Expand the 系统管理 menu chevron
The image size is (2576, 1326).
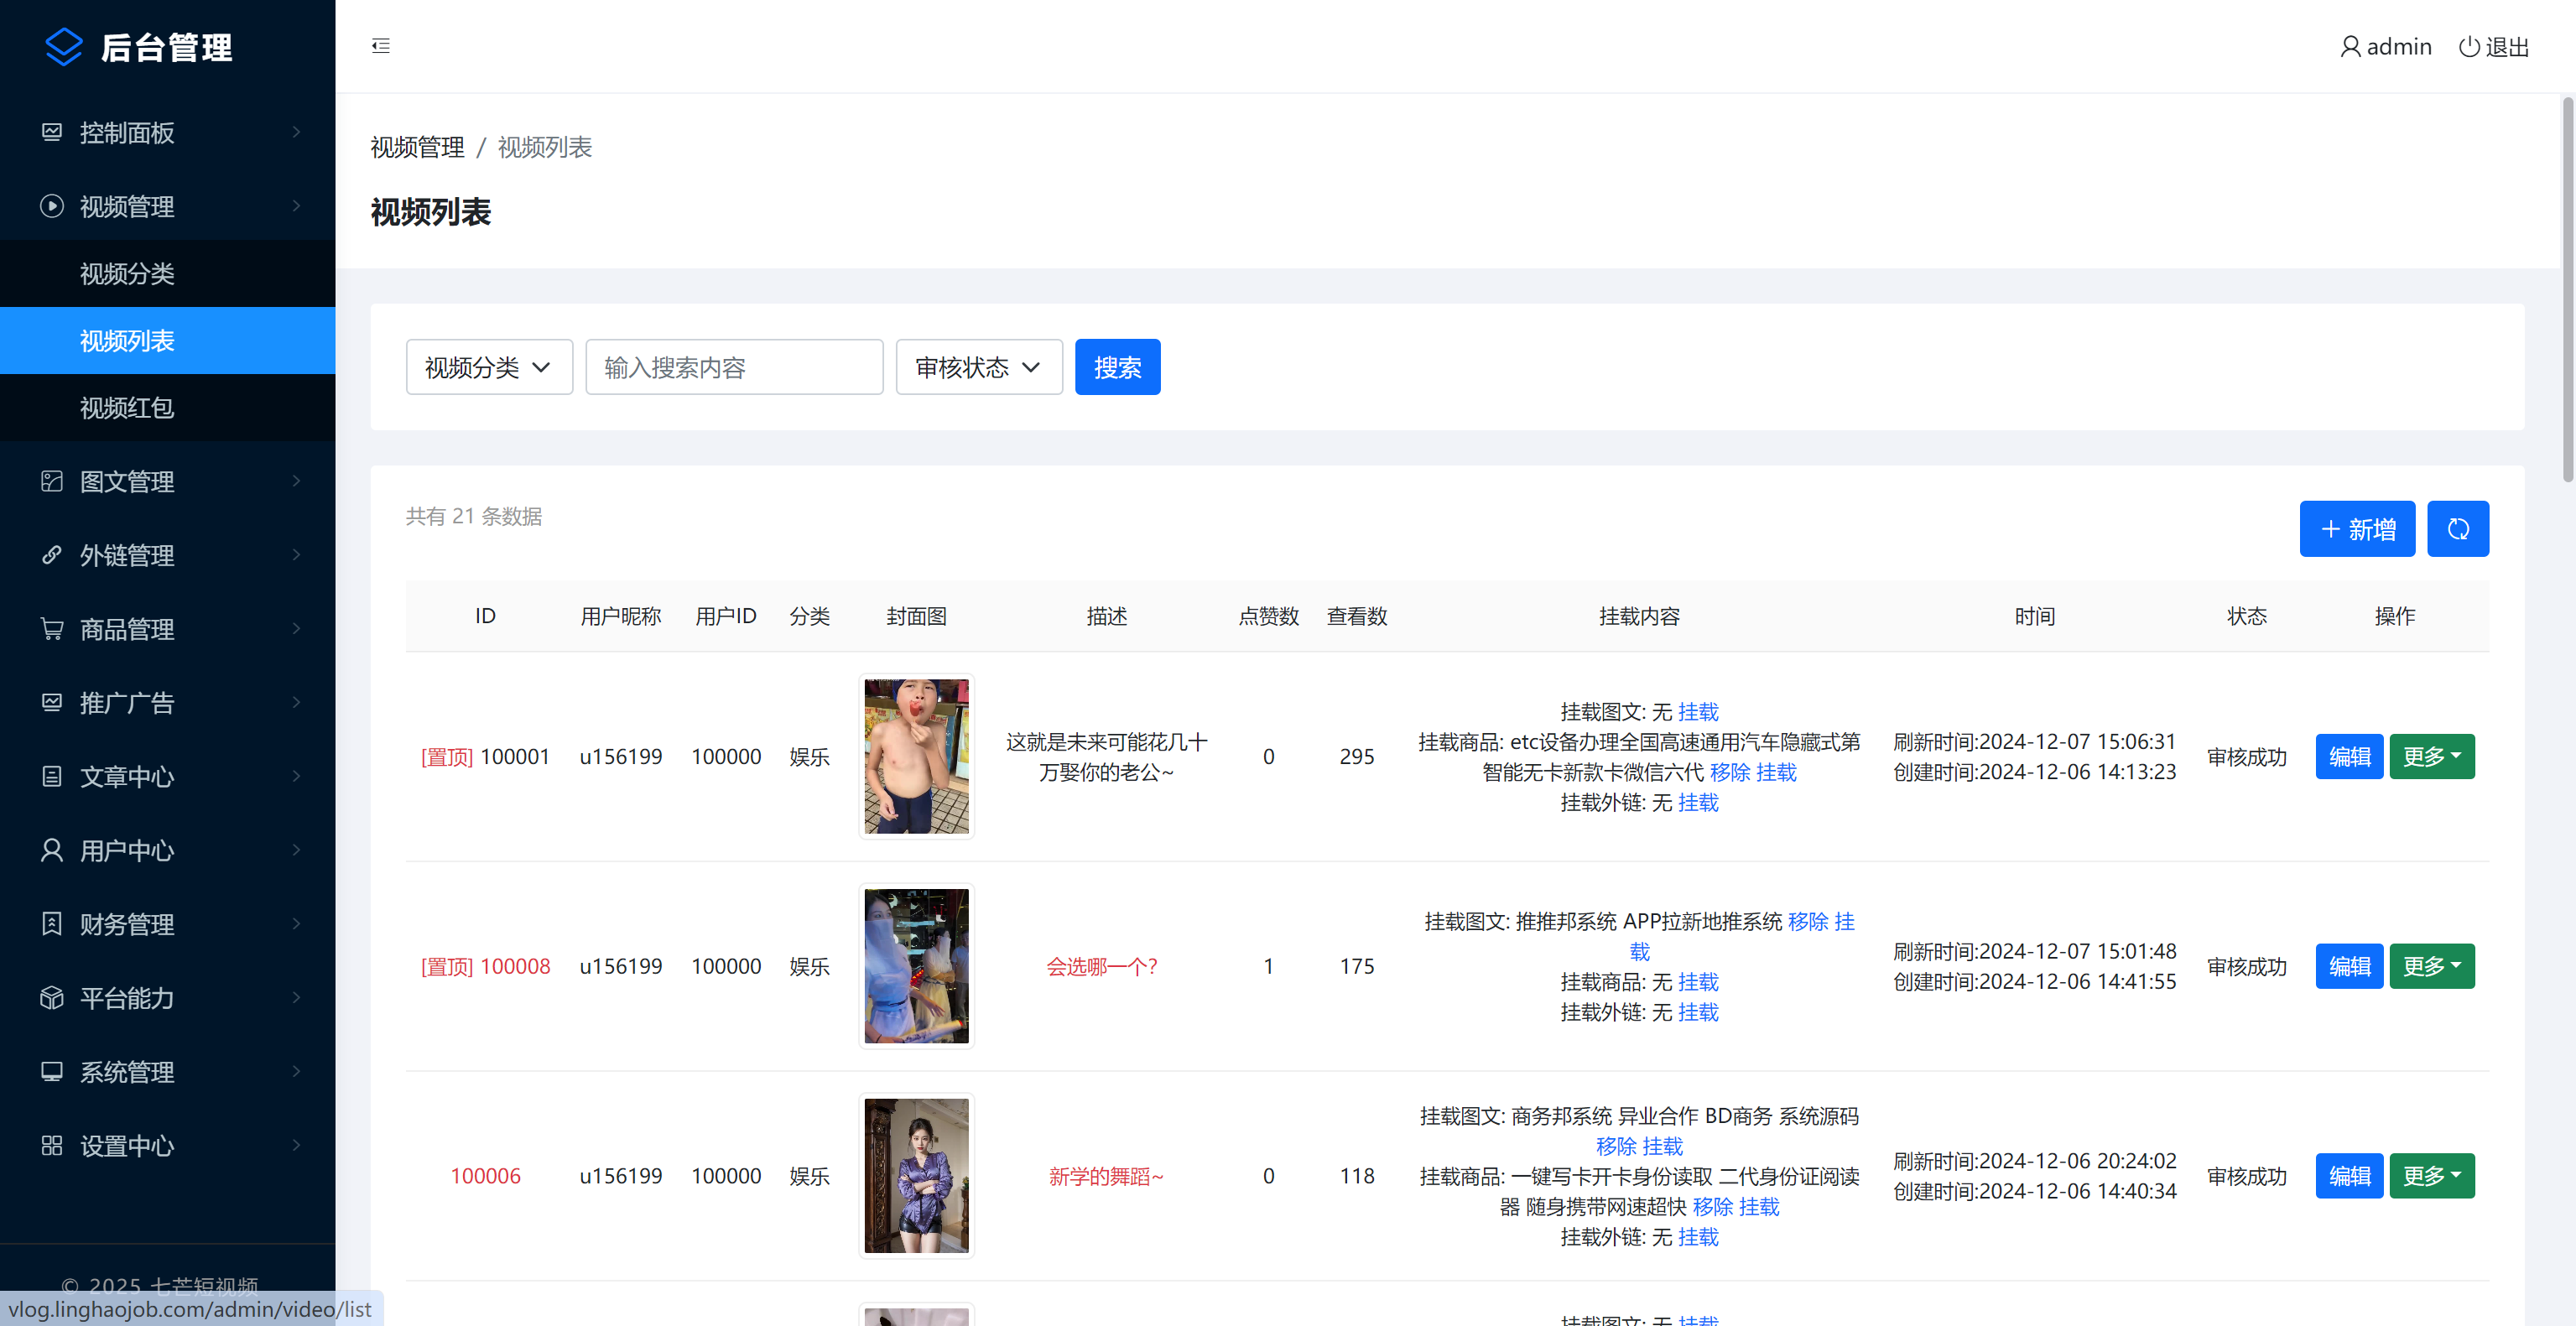tap(296, 1072)
